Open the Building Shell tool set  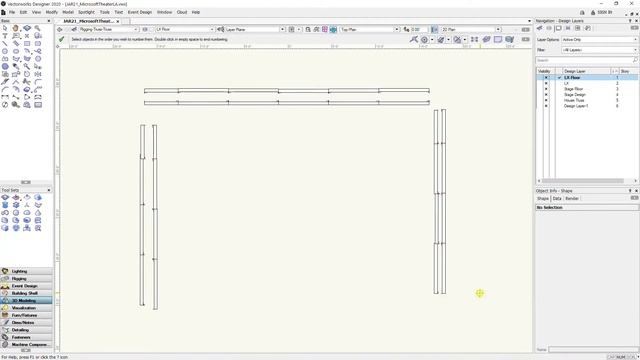coord(27,293)
